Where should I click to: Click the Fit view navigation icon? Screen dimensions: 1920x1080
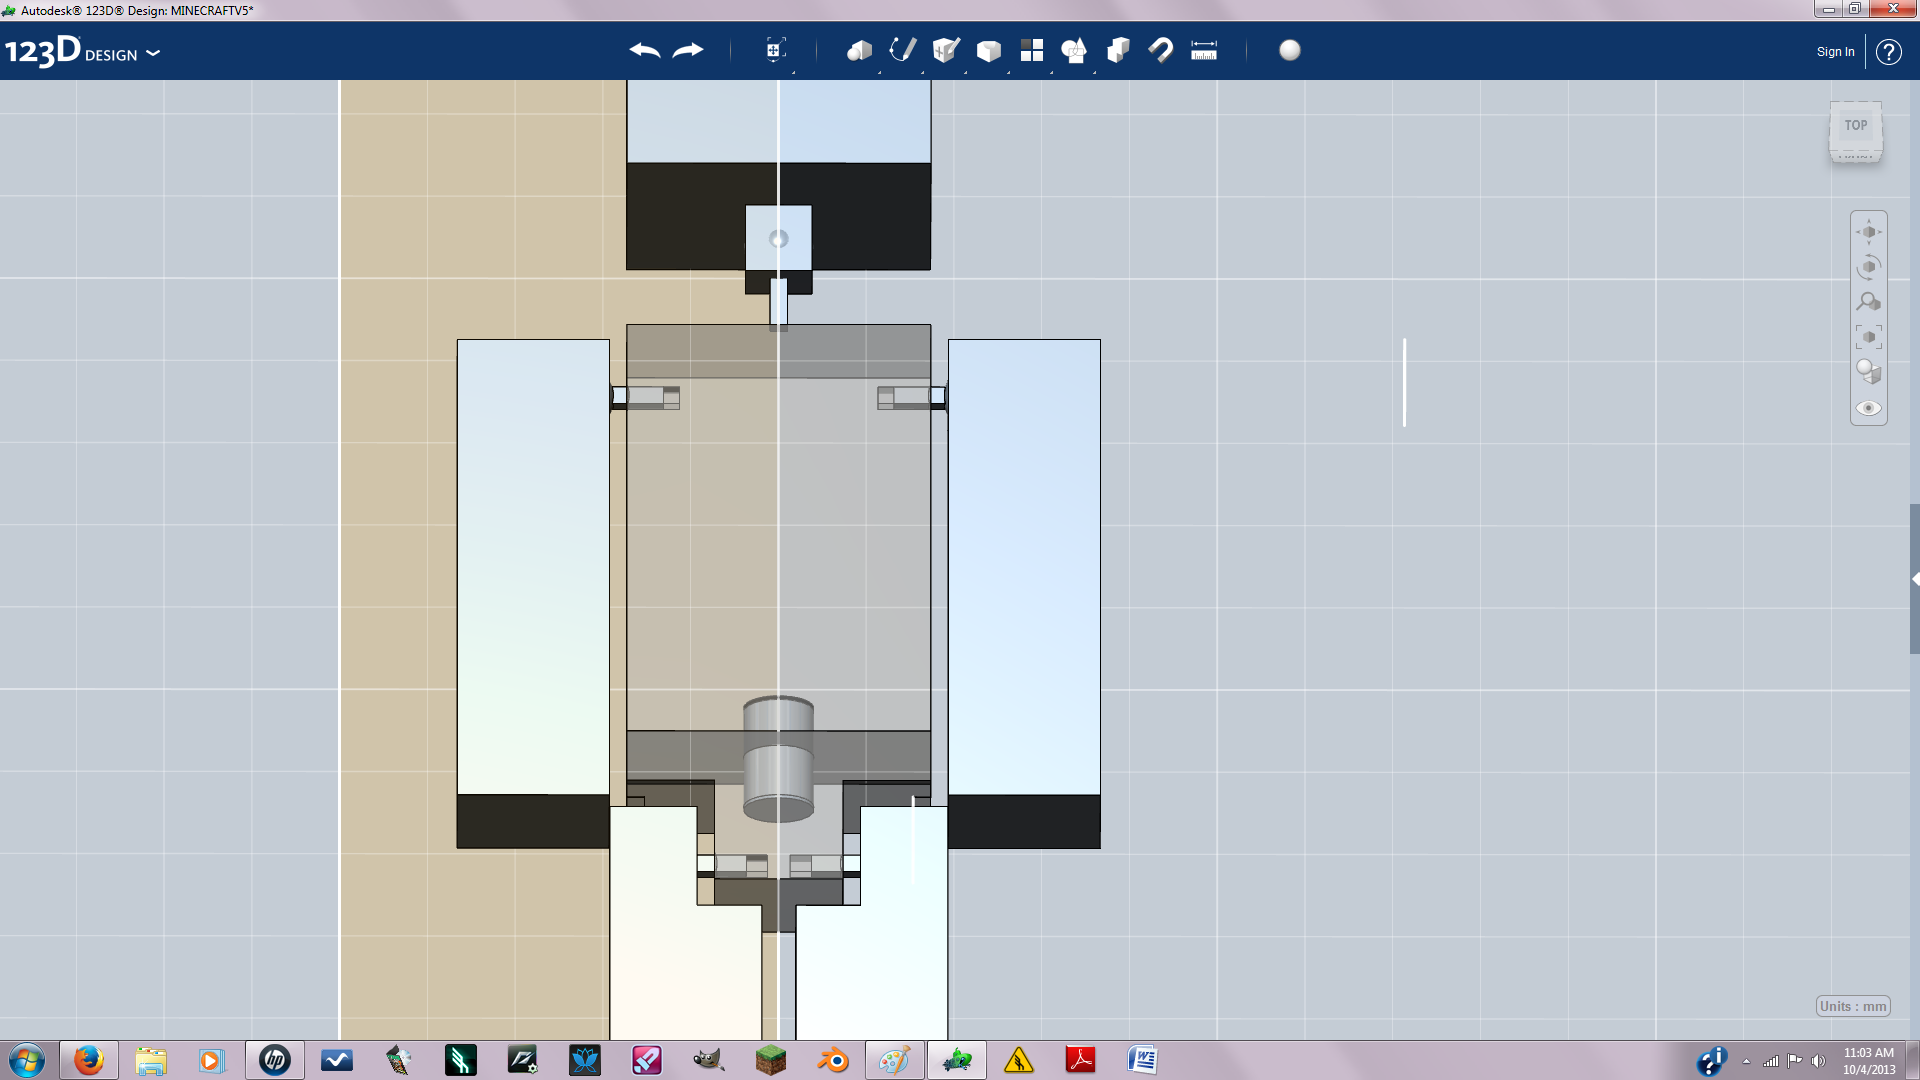(x=1869, y=337)
